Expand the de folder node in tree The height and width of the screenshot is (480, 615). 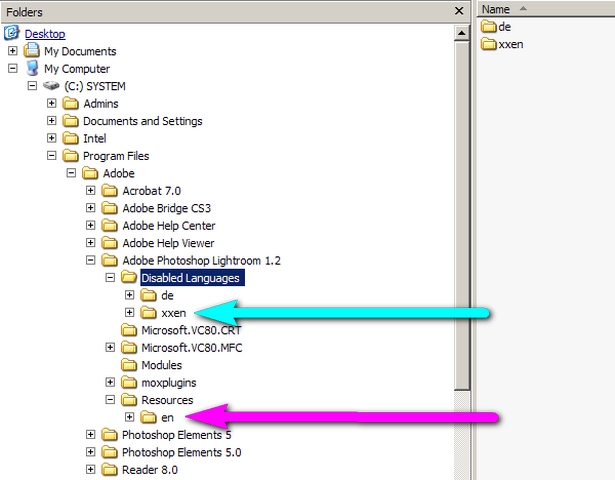[x=129, y=295]
